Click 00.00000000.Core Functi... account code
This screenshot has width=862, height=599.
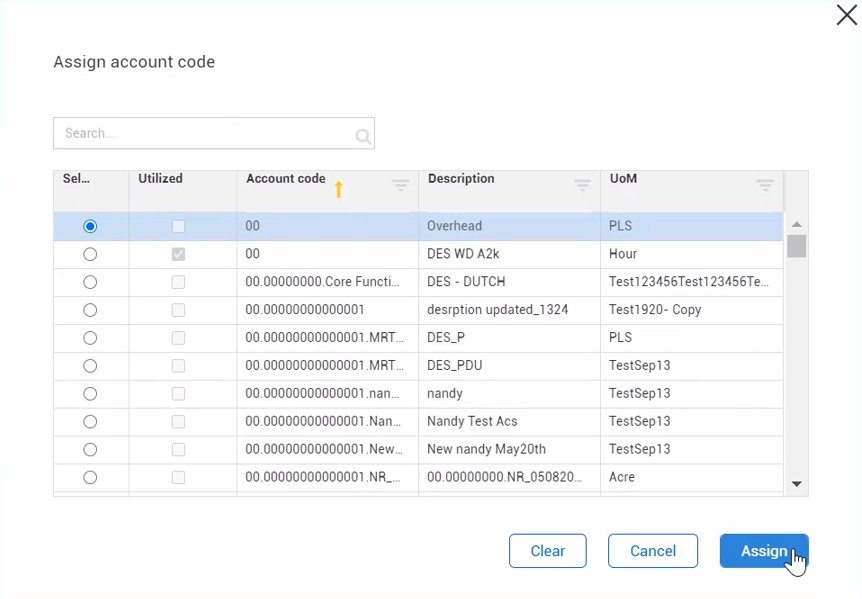click(x=328, y=282)
